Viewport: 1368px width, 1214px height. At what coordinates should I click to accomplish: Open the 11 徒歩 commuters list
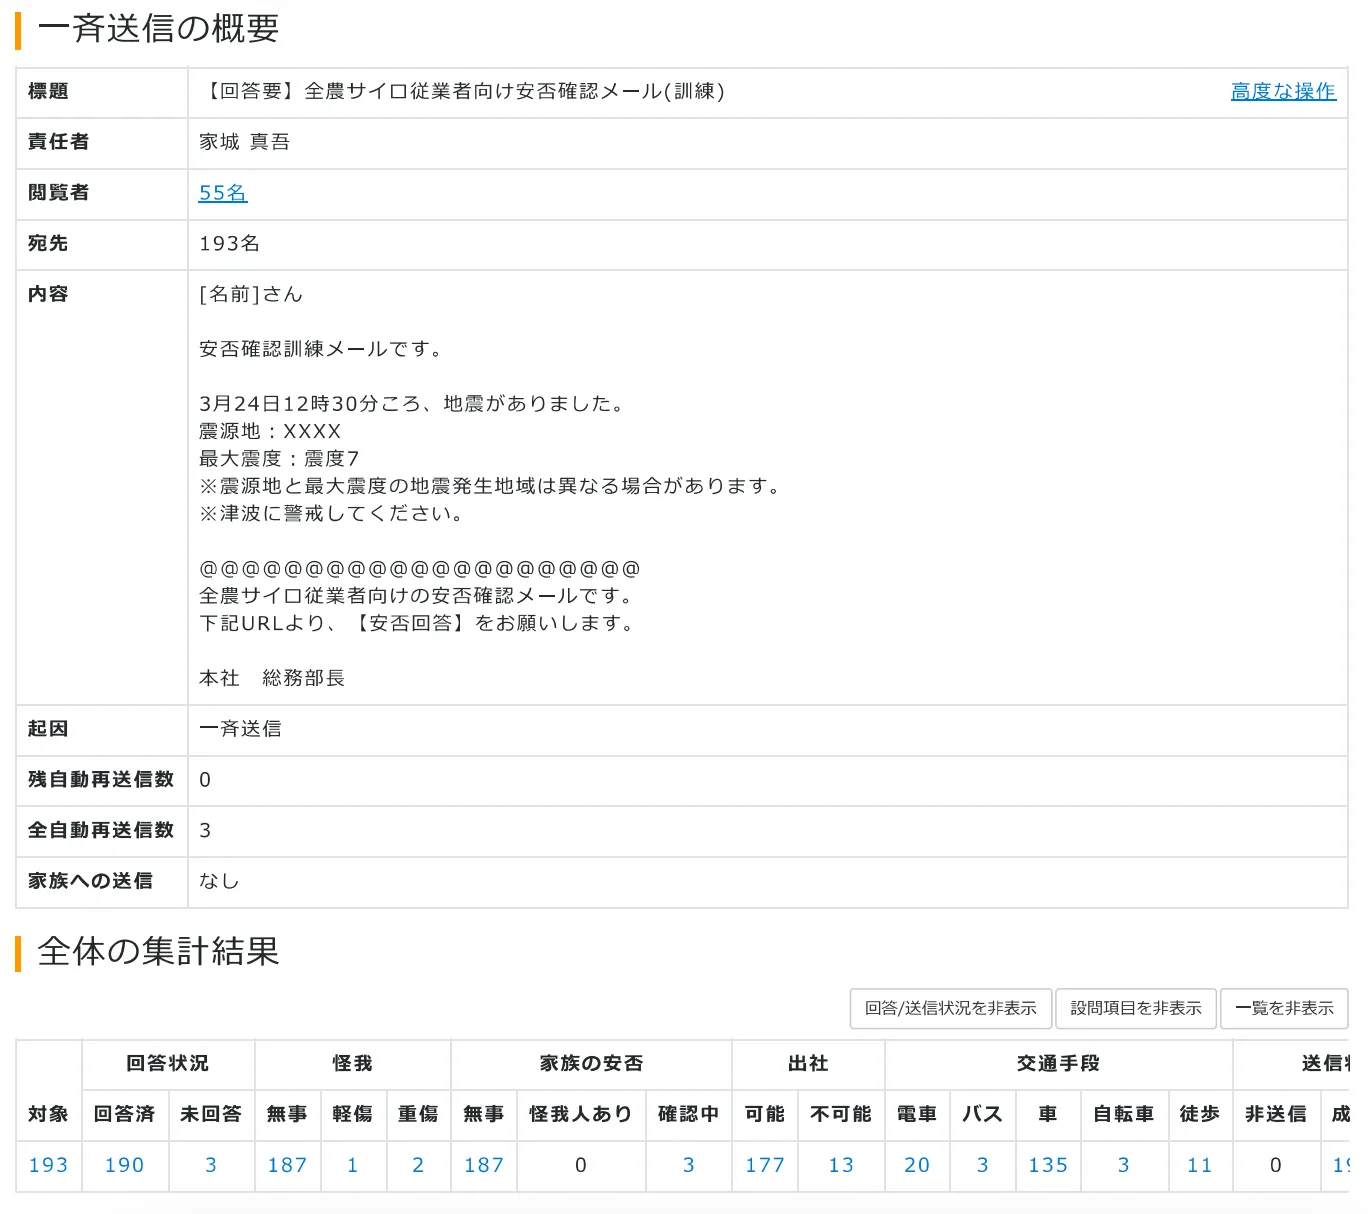(1199, 1164)
